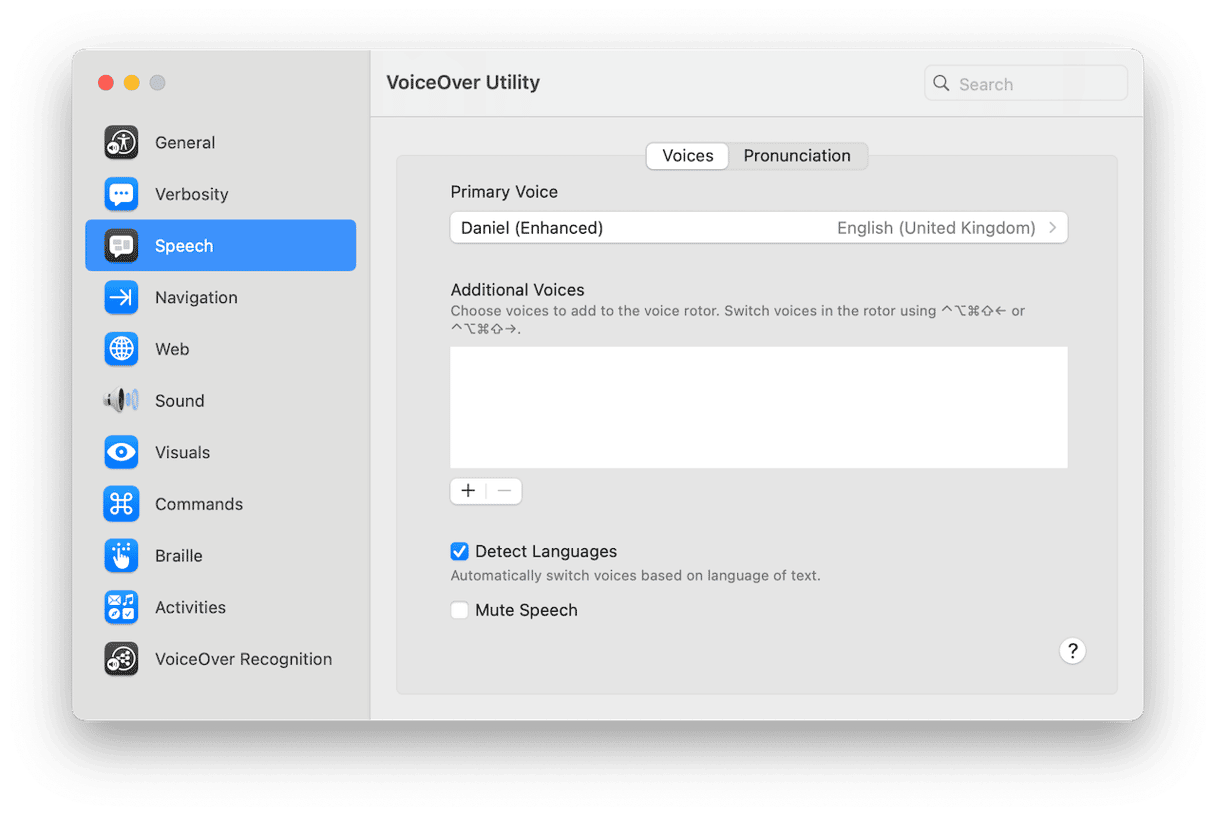Image resolution: width=1216 pixels, height=816 pixels.
Task: Click the General accessibility icon in sidebar
Action: coord(121,143)
